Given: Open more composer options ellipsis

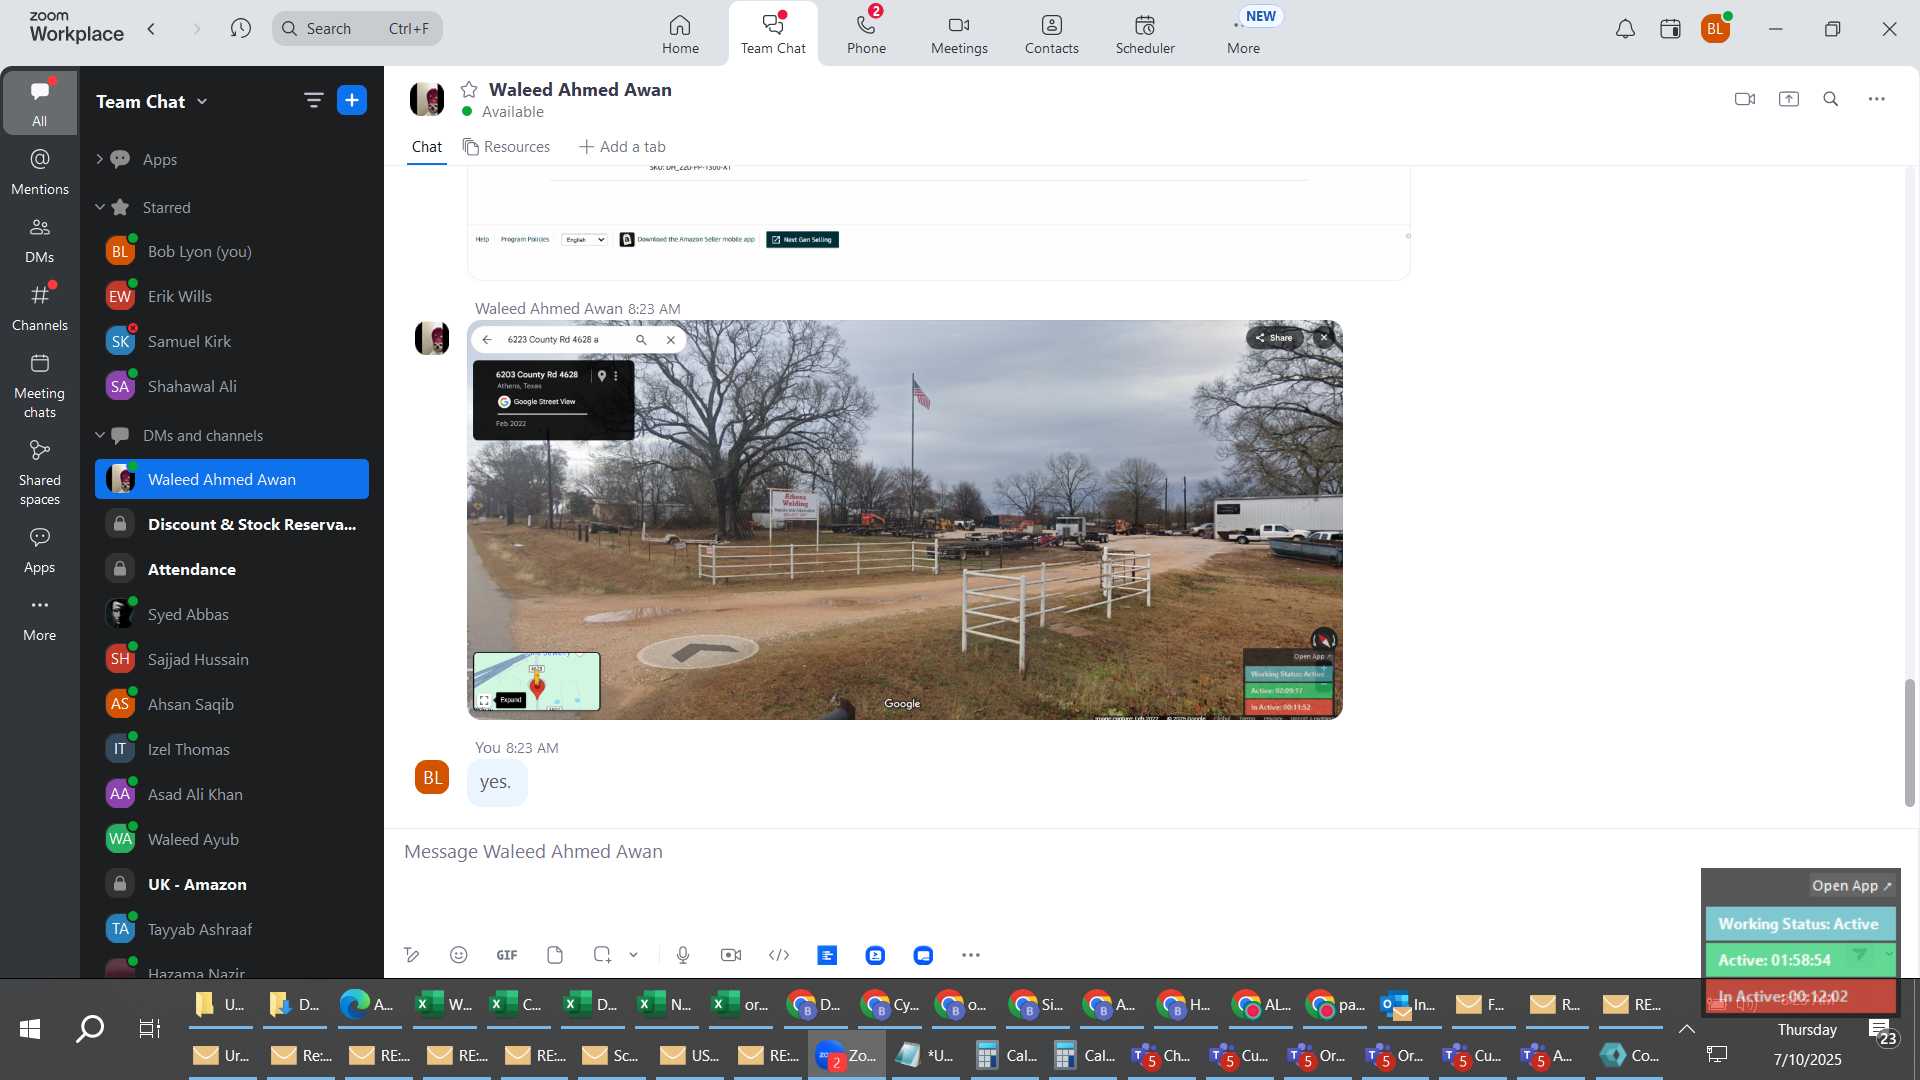Looking at the screenshot, I should click(971, 956).
